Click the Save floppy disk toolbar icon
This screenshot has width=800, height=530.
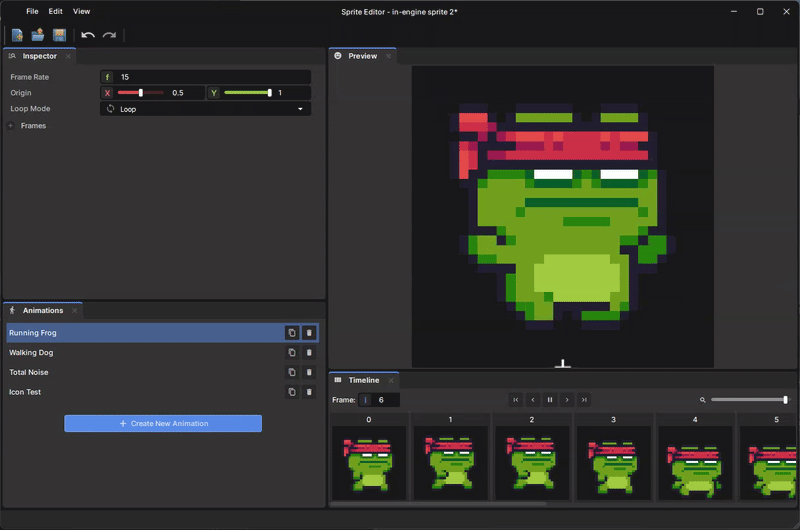click(59, 35)
